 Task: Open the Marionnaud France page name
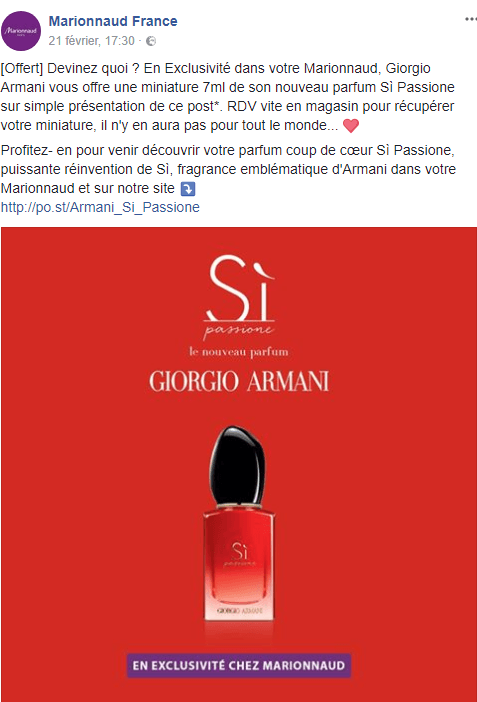pos(113,21)
